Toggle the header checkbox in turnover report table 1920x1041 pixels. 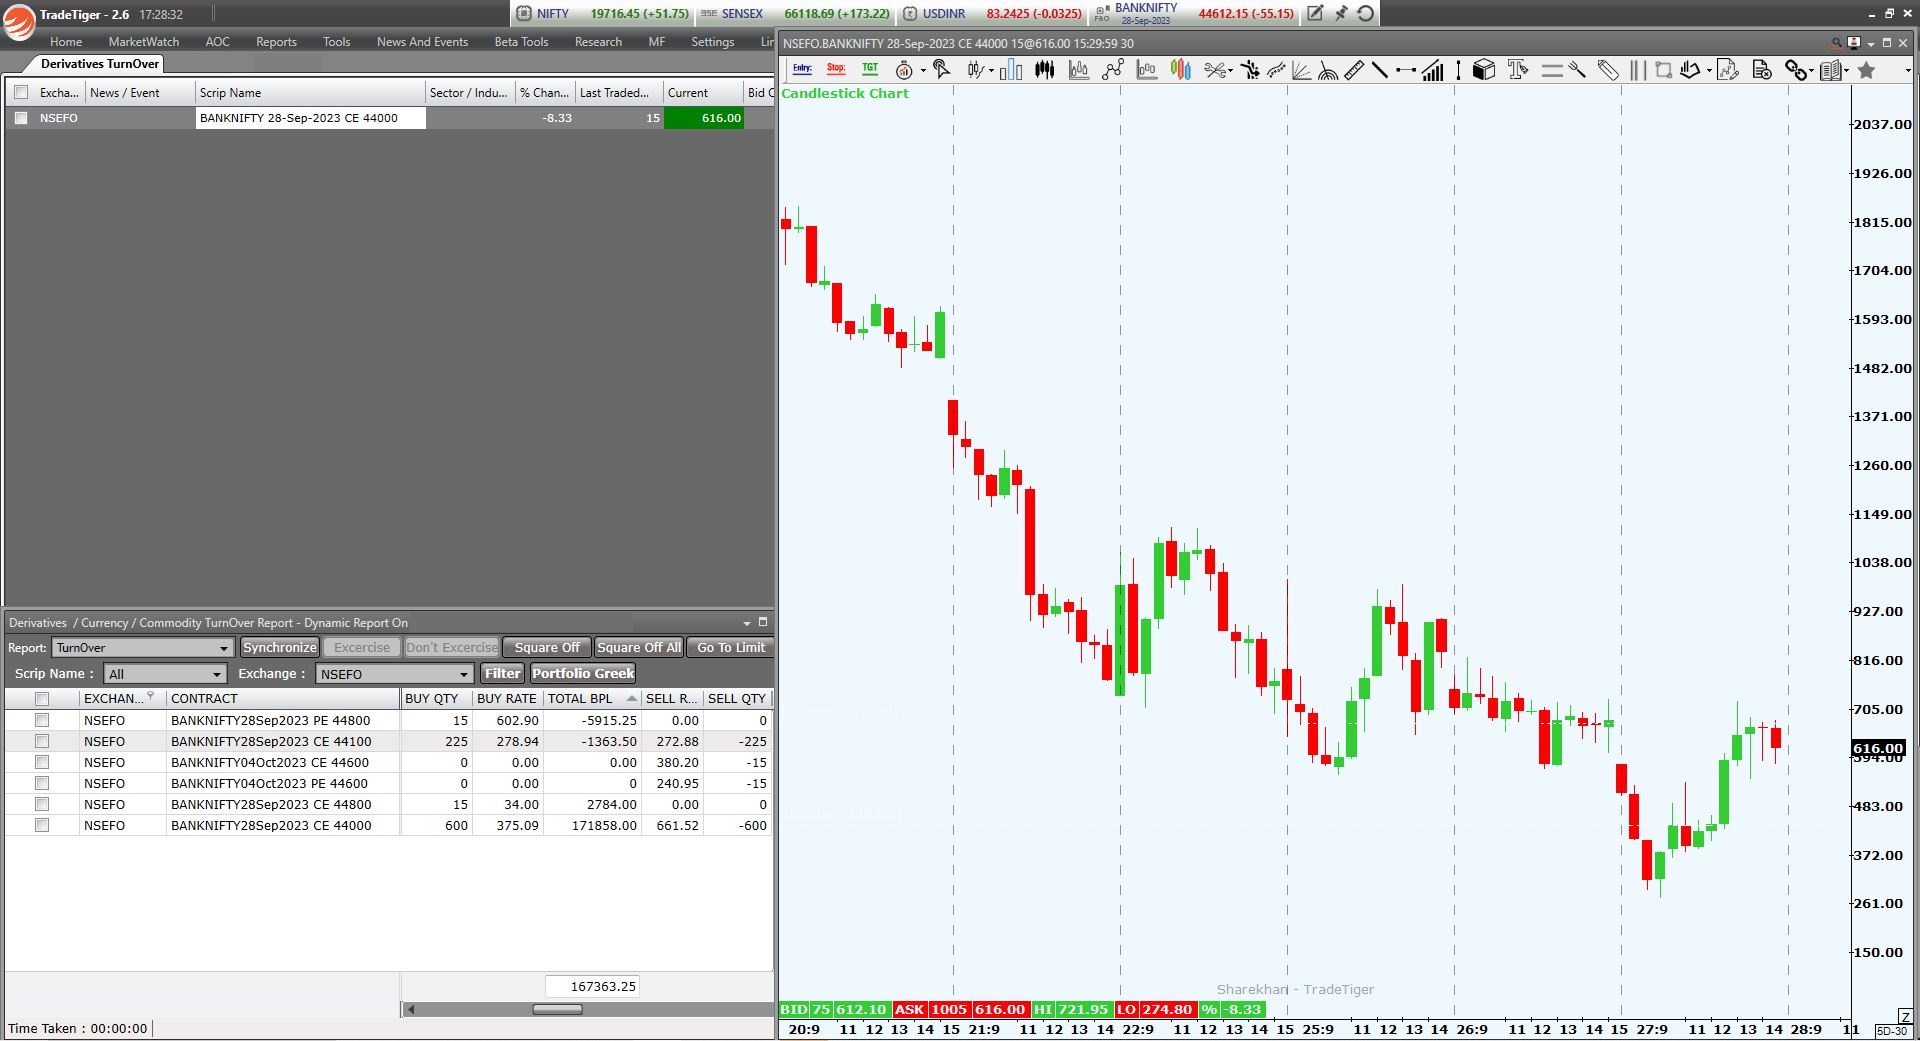tap(42, 699)
